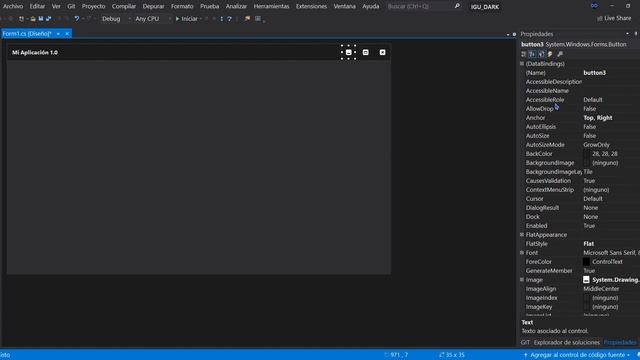Select the AllowDrop property row
The height and width of the screenshot is (360, 640).
point(580,109)
